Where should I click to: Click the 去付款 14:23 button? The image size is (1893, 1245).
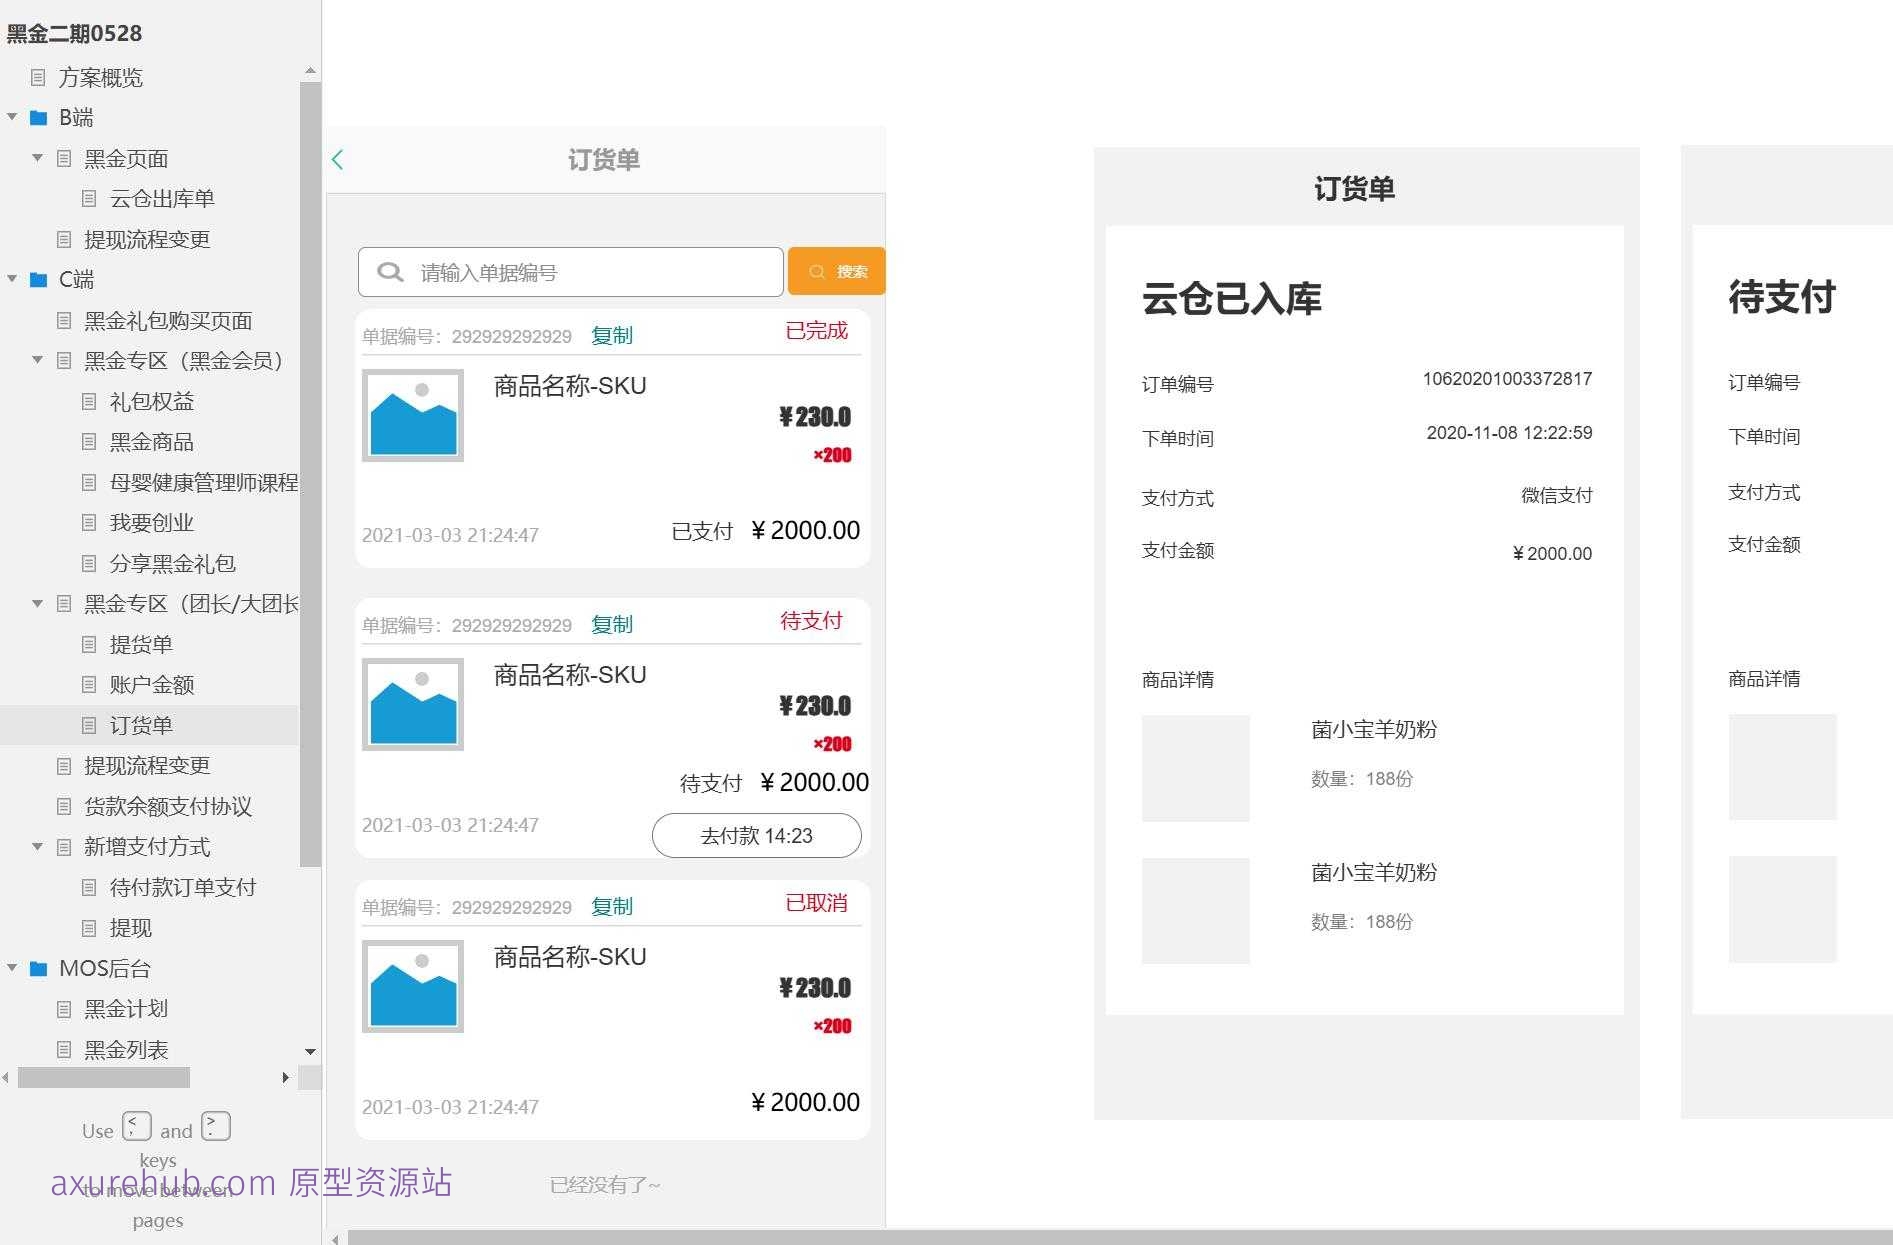pos(757,835)
